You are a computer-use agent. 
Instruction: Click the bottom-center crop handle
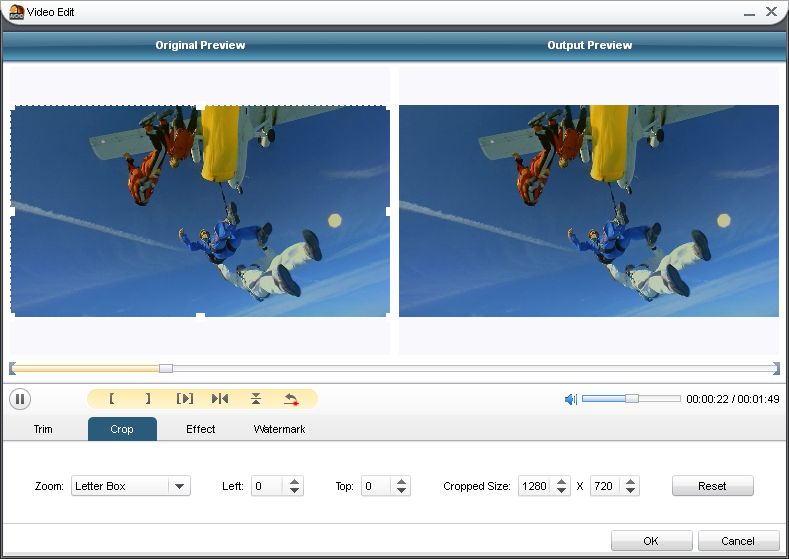coord(200,315)
